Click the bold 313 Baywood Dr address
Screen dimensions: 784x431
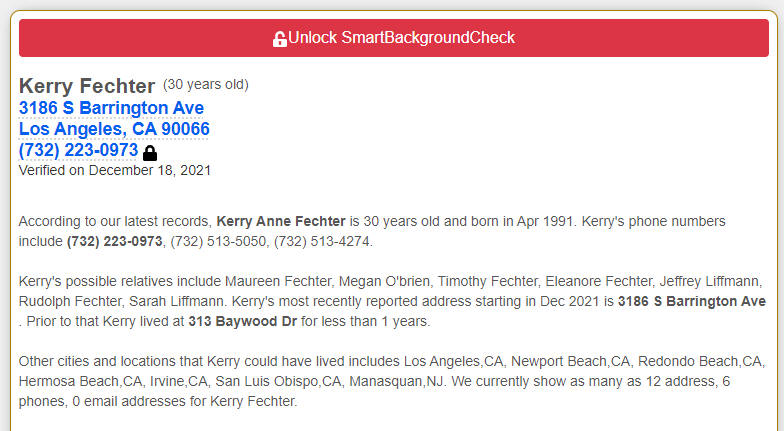tap(242, 322)
